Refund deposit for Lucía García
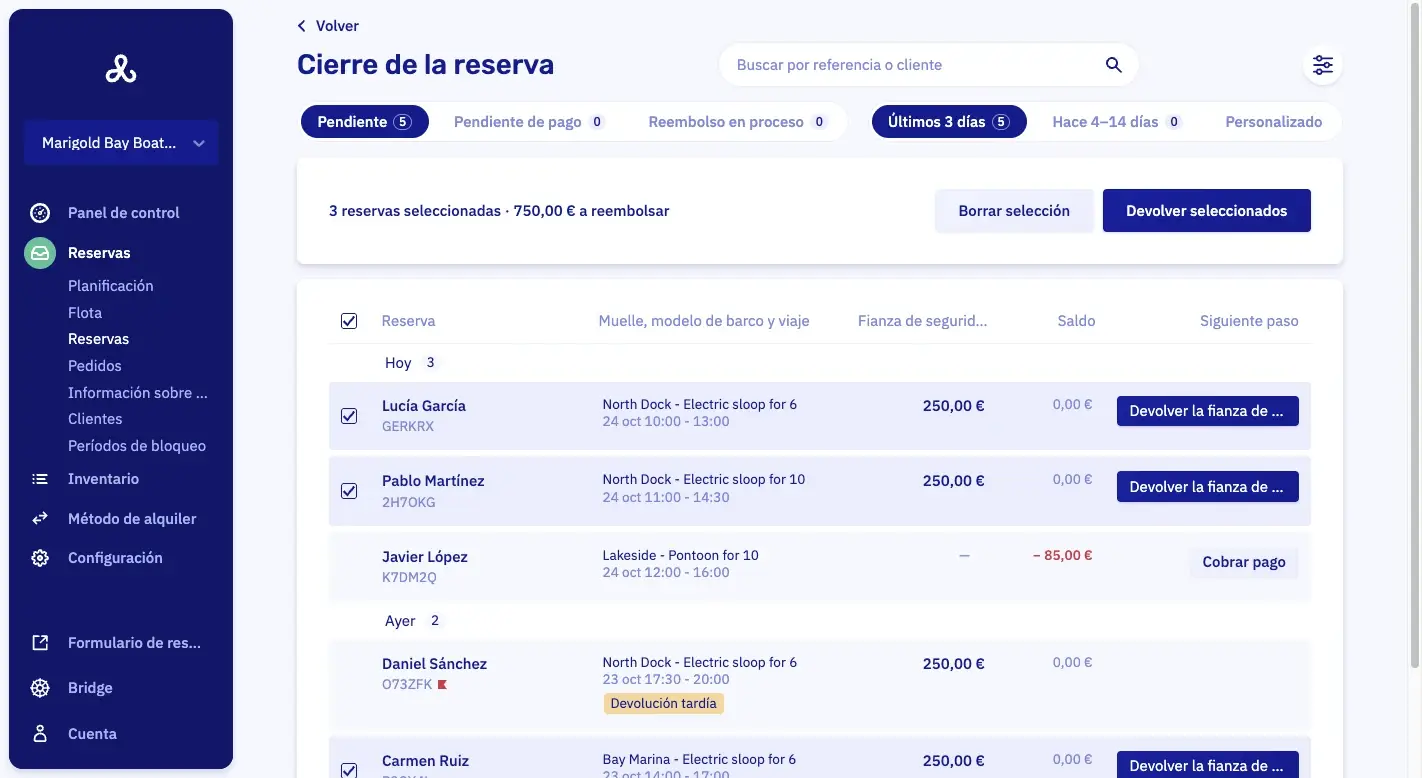The width and height of the screenshot is (1422, 778). pyautogui.click(x=1207, y=411)
